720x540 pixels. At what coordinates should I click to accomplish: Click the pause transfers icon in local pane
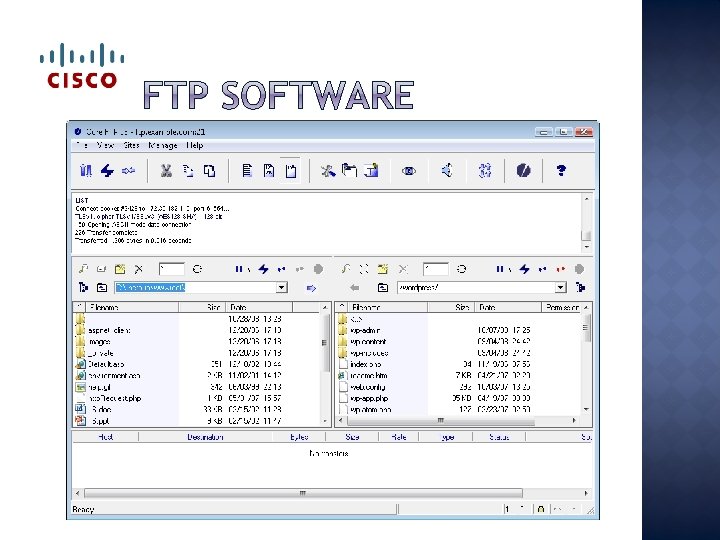pyautogui.click(x=239, y=269)
